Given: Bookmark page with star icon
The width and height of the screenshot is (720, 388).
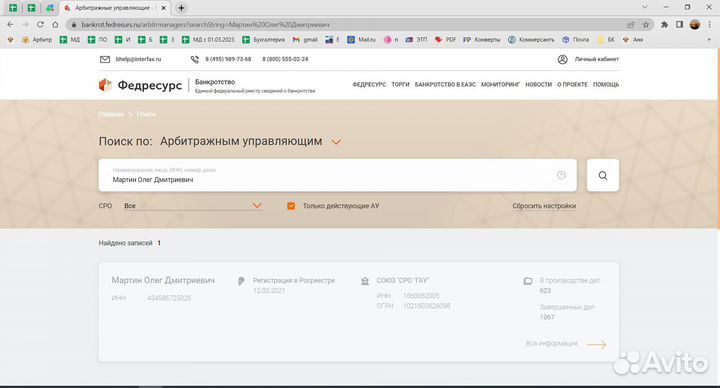Looking at the screenshot, I should point(646,24).
